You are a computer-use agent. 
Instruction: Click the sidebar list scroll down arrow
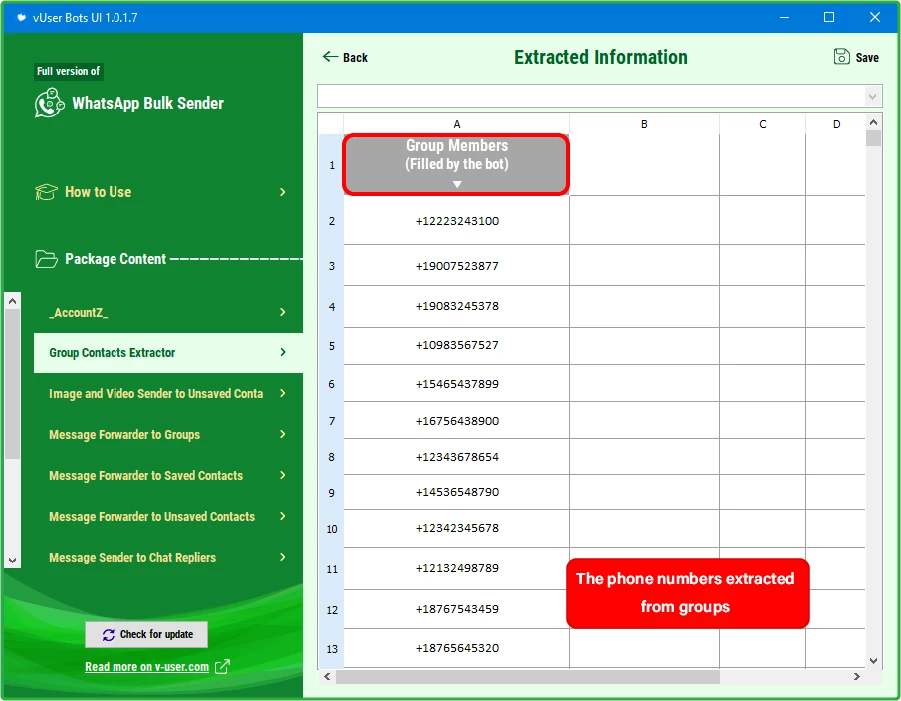pos(13,560)
